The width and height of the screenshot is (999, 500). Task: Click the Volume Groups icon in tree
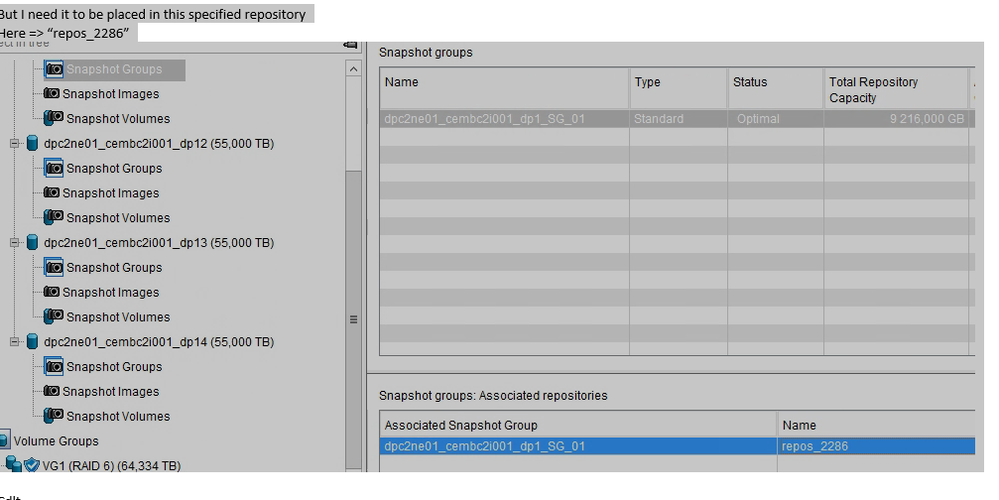pos(5,441)
